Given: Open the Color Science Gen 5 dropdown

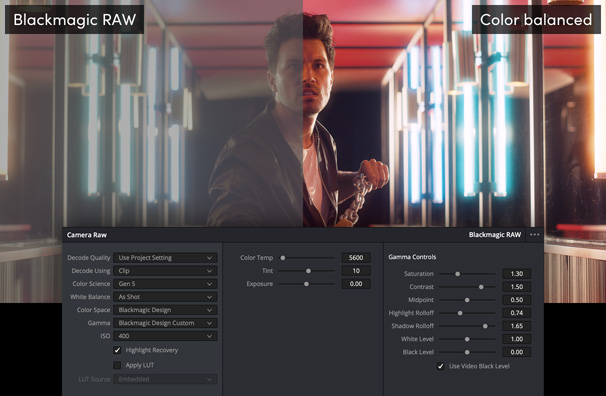Looking at the screenshot, I should pyautogui.click(x=165, y=284).
